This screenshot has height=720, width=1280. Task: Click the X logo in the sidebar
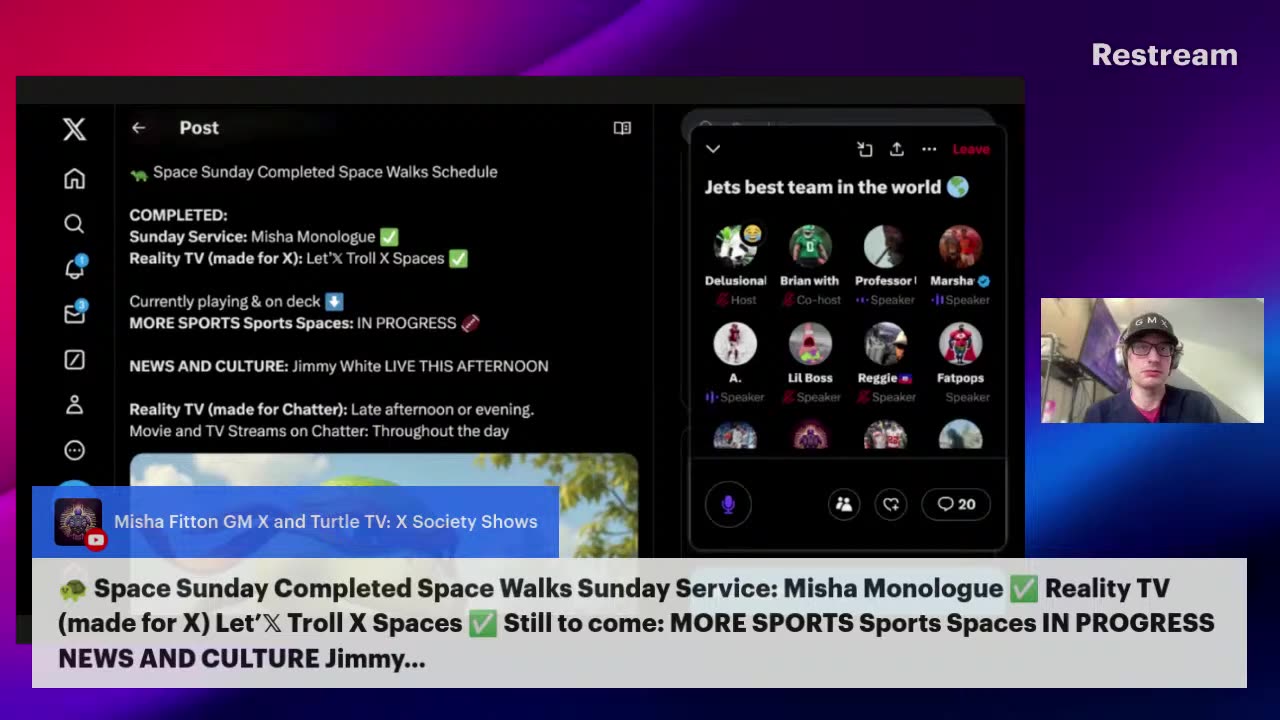tap(74, 129)
